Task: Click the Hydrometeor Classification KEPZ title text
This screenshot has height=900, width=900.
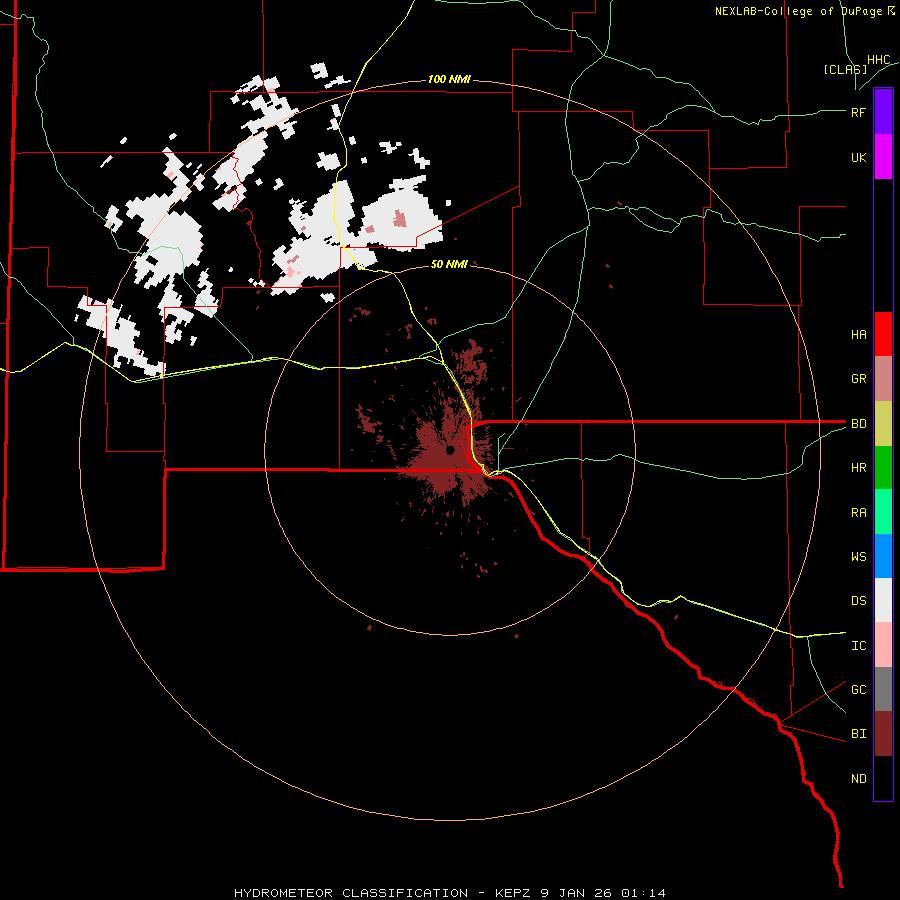Action: coord(450,893)
